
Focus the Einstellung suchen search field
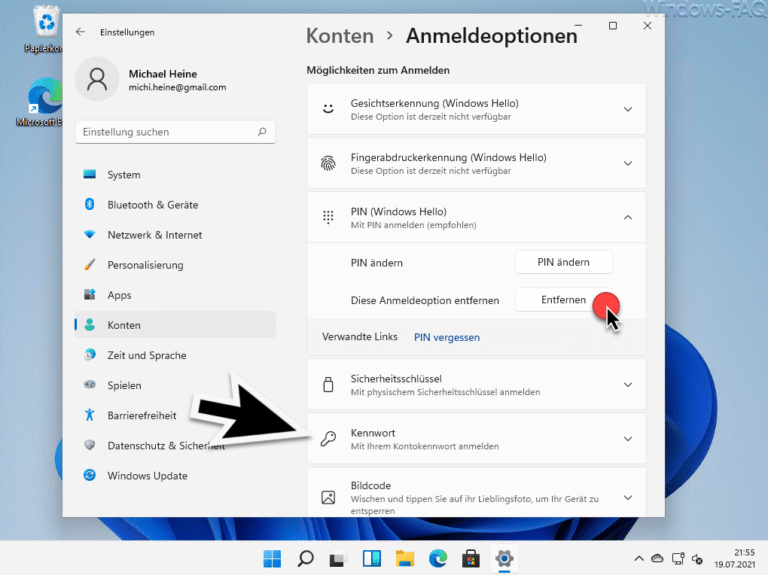click(175, 132)
